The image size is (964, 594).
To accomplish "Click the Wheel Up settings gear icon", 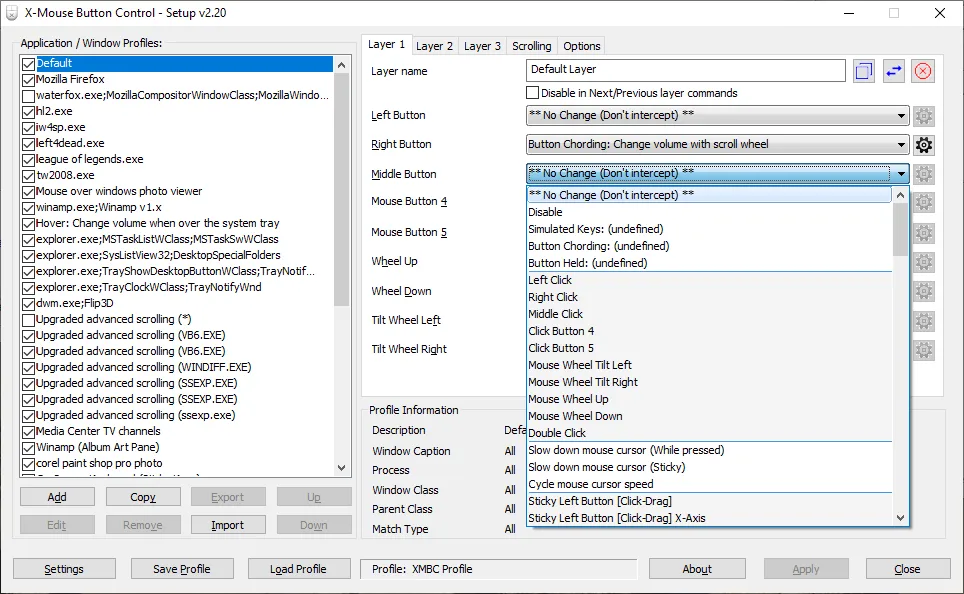I will (x=923, y=261).
